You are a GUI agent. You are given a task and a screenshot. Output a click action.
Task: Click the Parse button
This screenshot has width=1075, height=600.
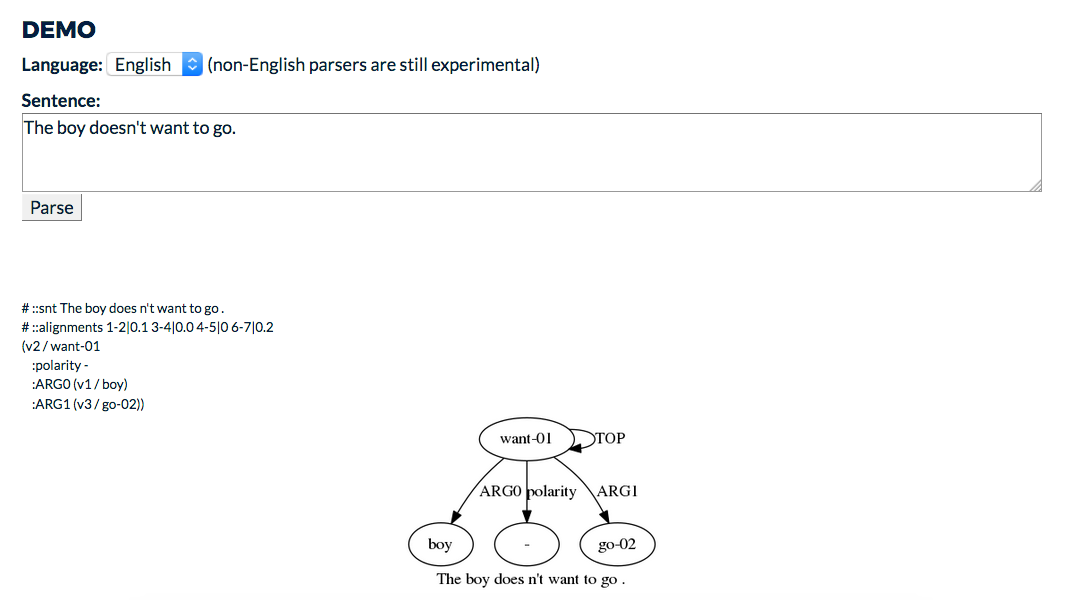pyautogui.click(x=51, y=207)
